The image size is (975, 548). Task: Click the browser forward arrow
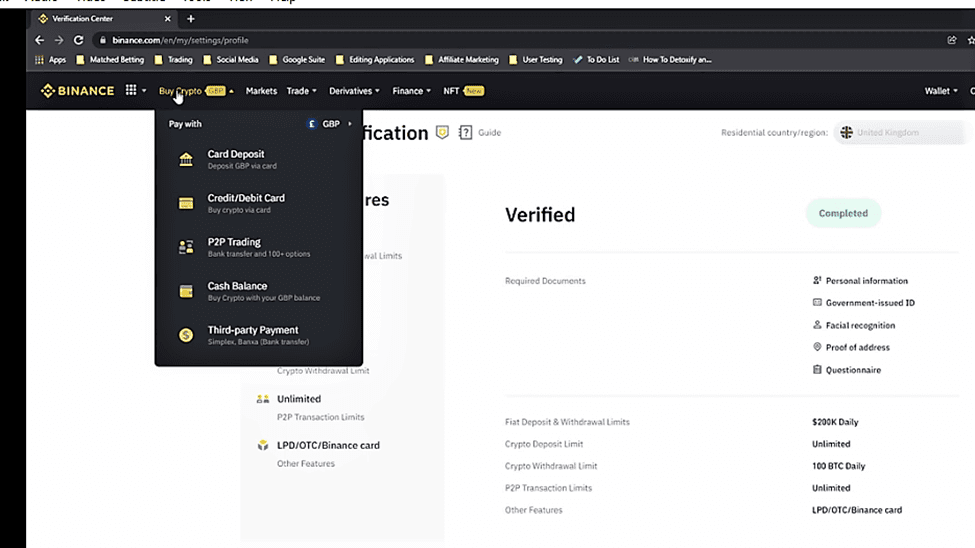59,40
